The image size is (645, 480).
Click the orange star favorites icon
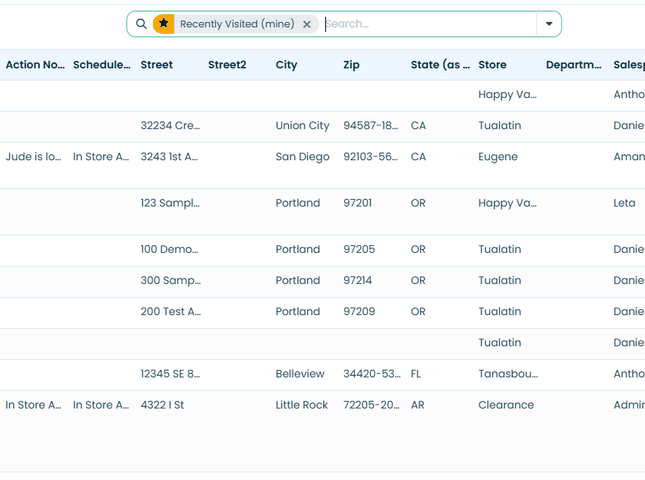164,24
